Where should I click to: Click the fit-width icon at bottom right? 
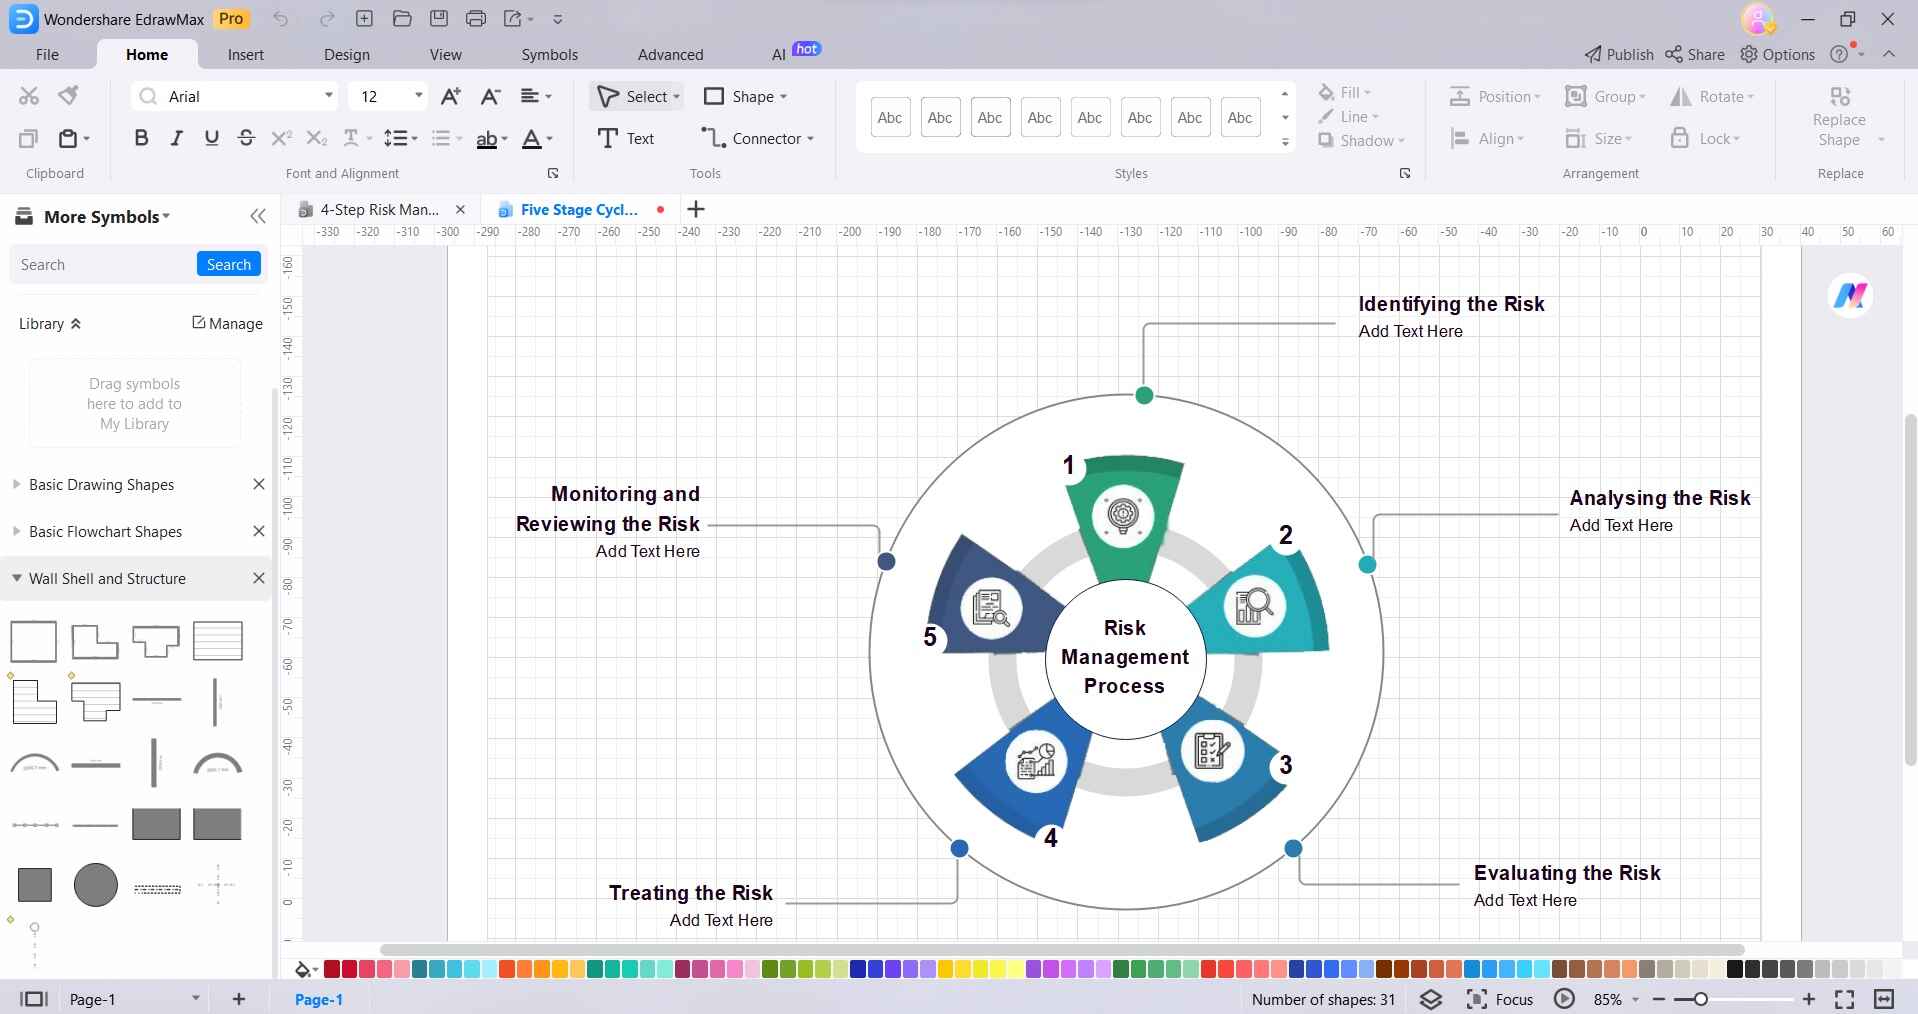(x=1884, y=999)
